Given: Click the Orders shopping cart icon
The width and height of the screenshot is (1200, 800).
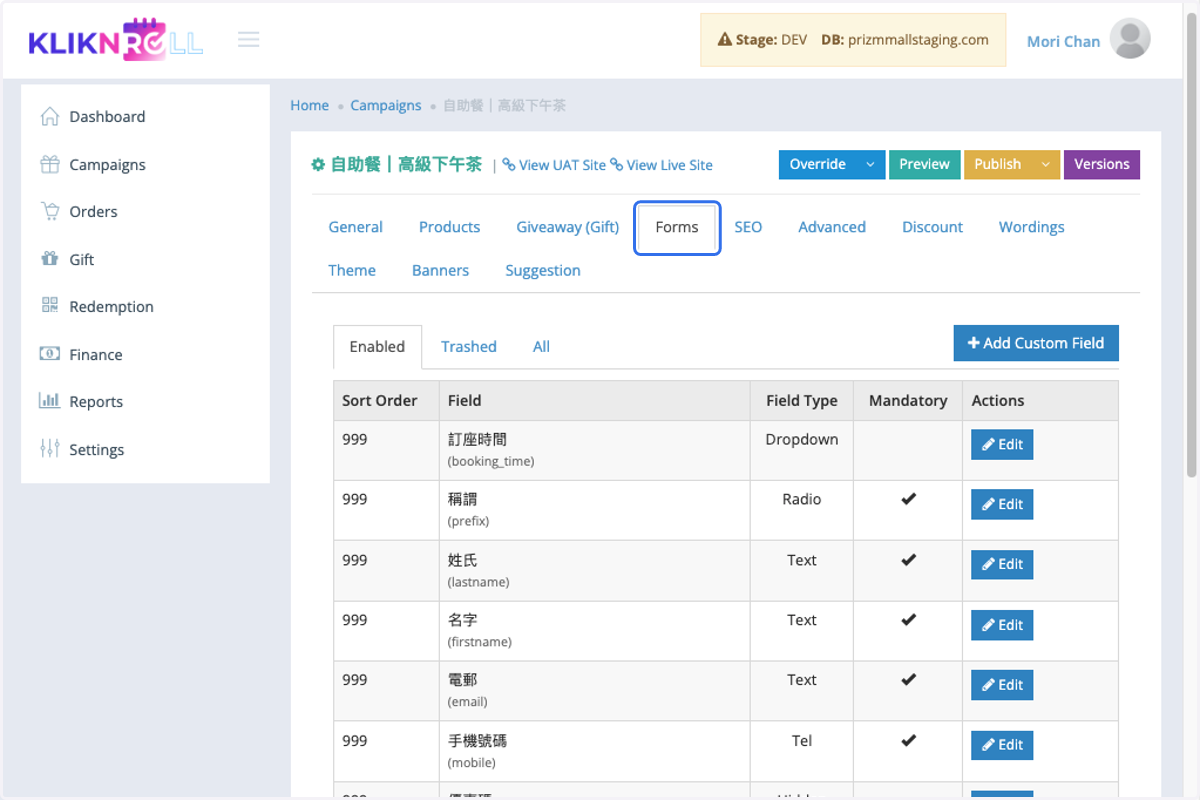Looking at the screenshot, I should [x=49, y=211].
